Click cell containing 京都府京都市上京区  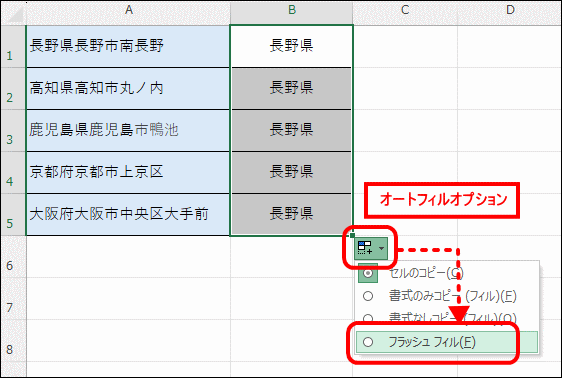pos(128,173)
